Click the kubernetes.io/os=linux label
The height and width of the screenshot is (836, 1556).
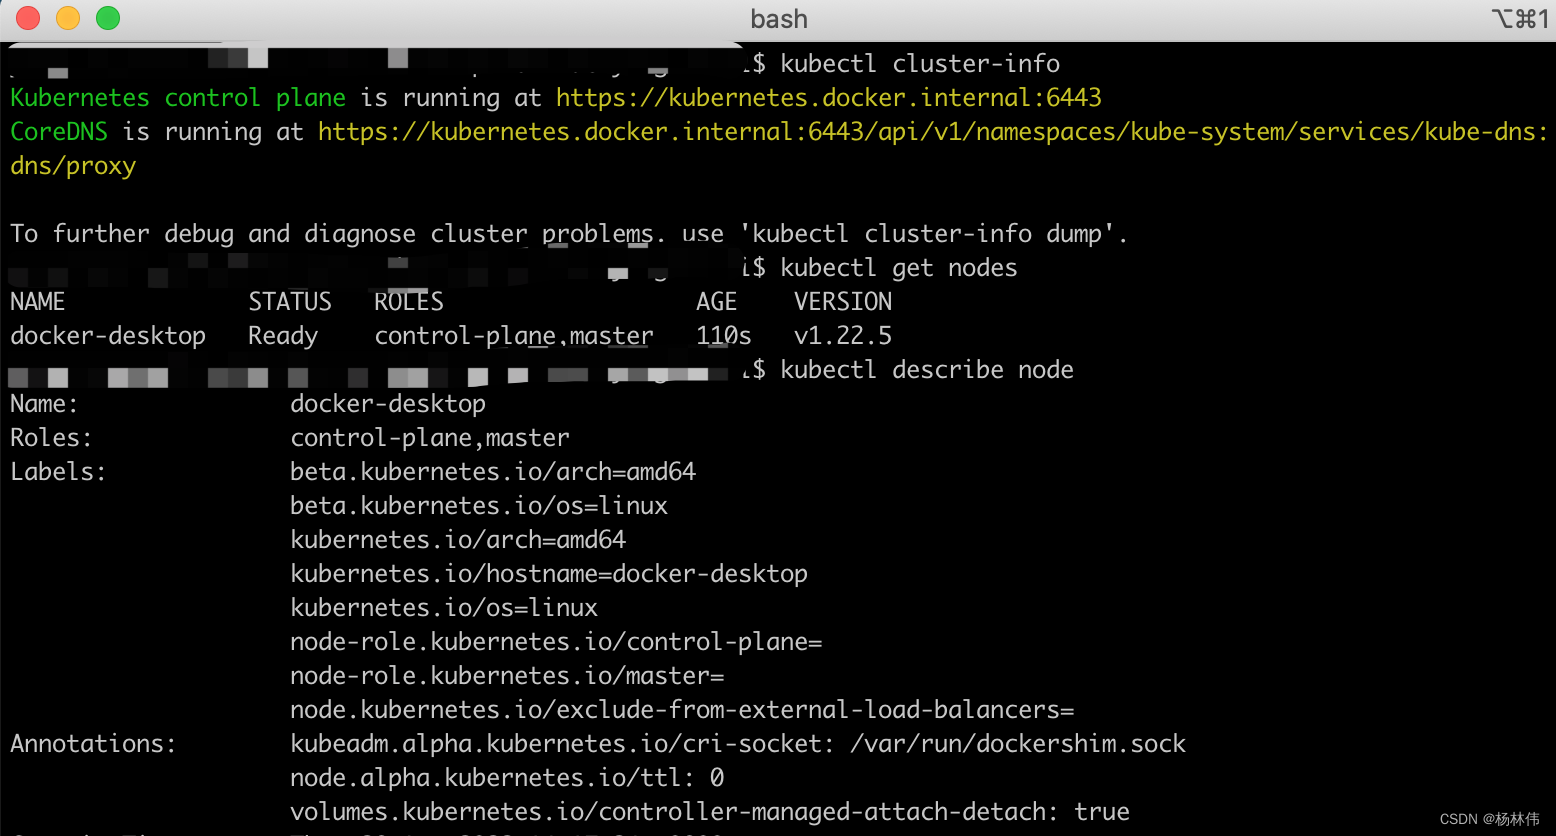point(444,608)
